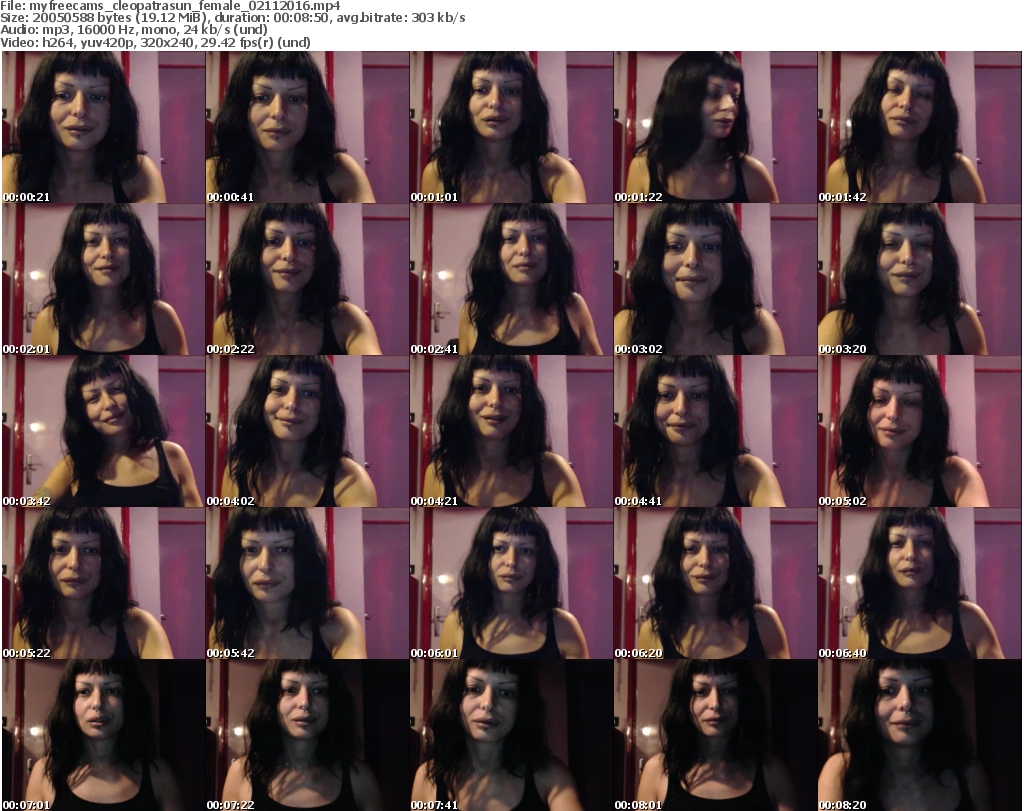Select the thumbnail timestamped 00:01:22
1024x811 pixels.
715,127
